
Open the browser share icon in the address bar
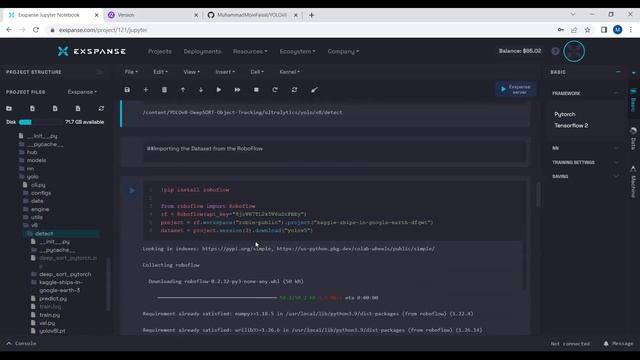point(574,30)
